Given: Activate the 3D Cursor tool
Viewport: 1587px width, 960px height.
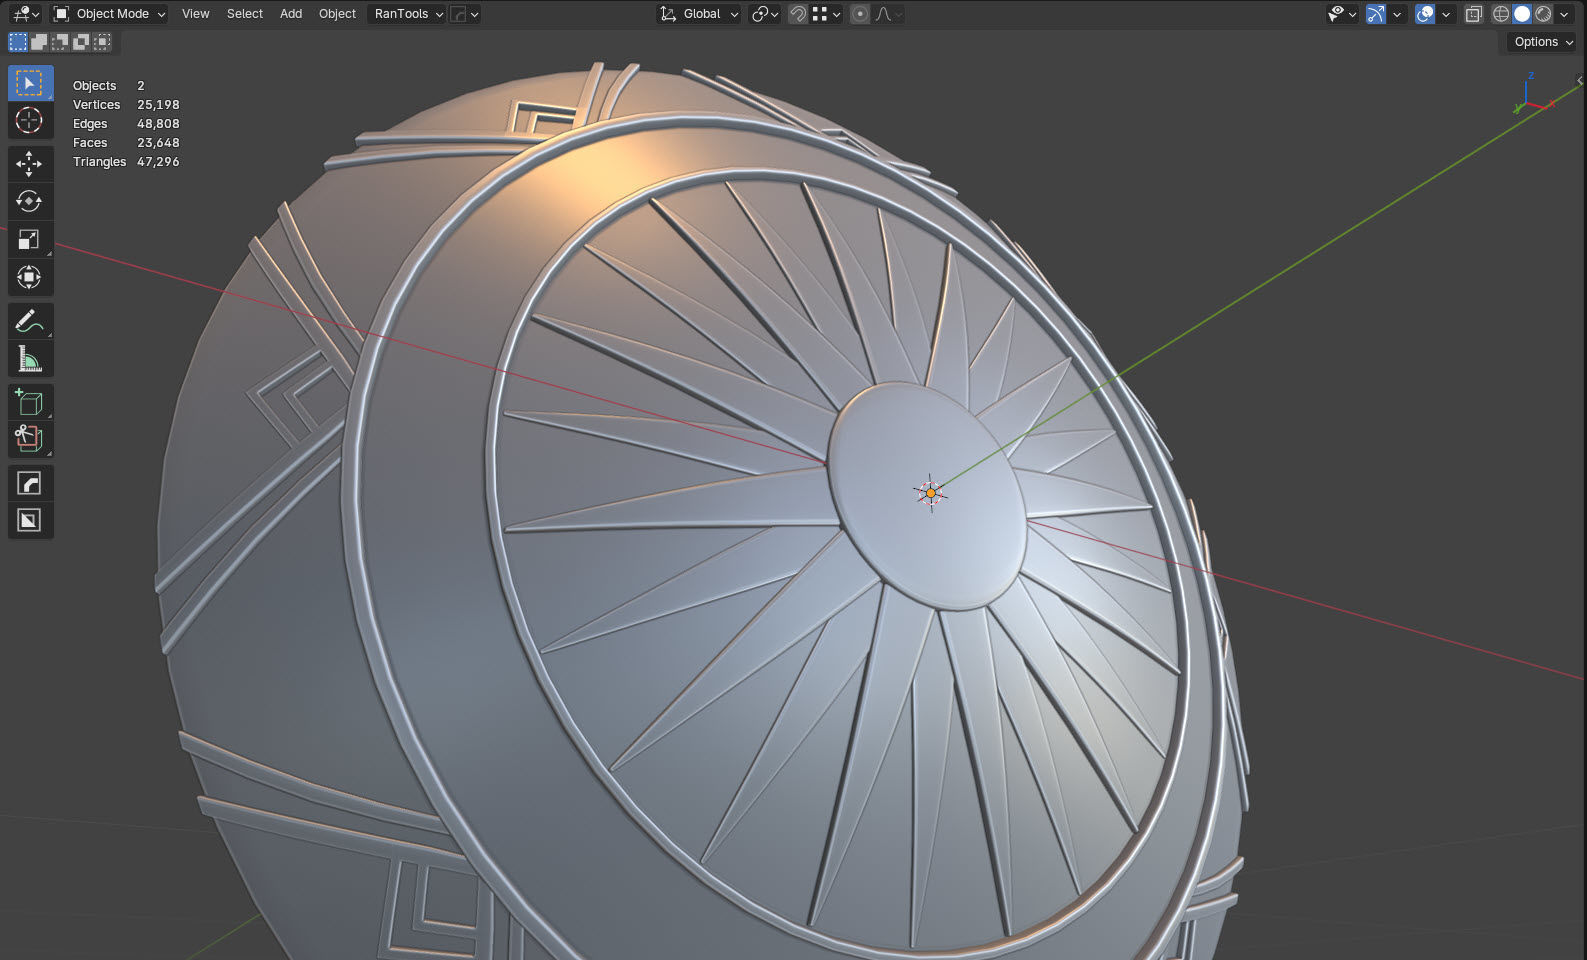Looking at the screenshot, I should 30,121.
